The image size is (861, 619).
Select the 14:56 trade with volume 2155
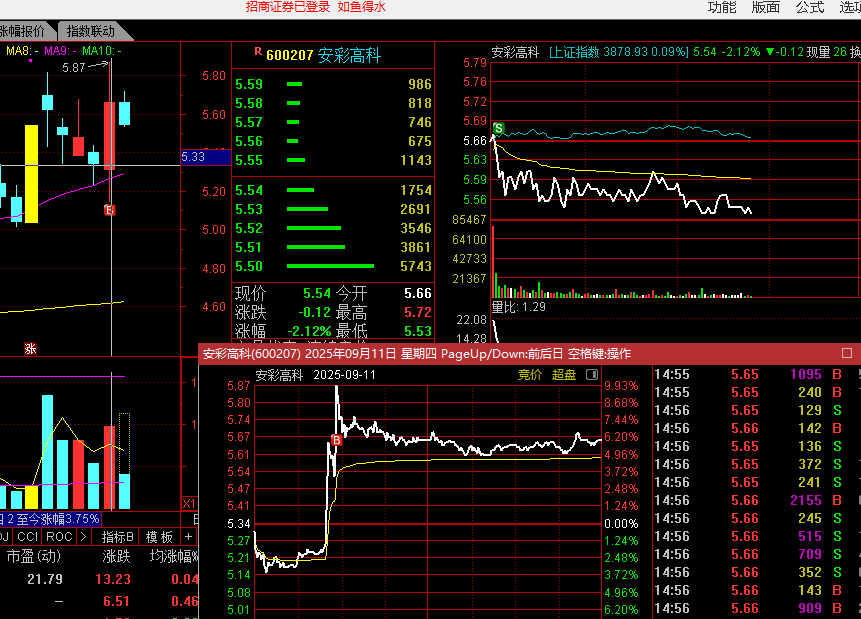click(750, 500)
